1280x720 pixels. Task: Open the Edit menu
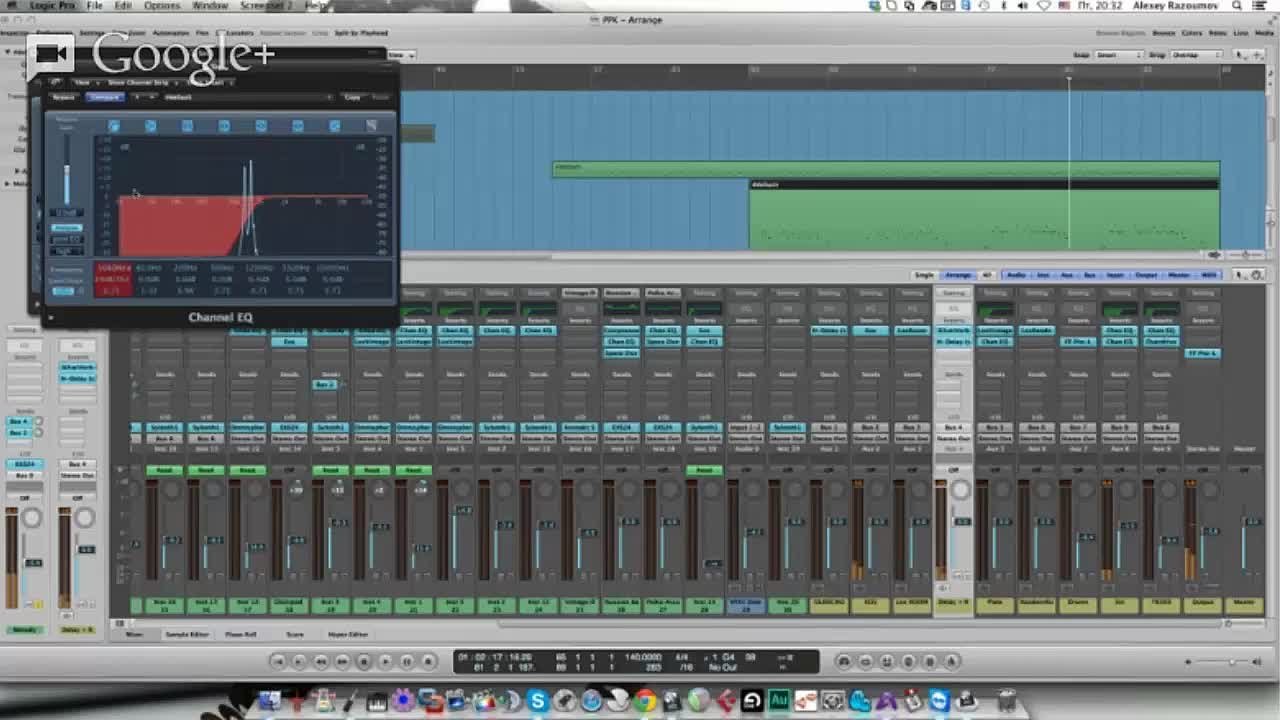123,6
